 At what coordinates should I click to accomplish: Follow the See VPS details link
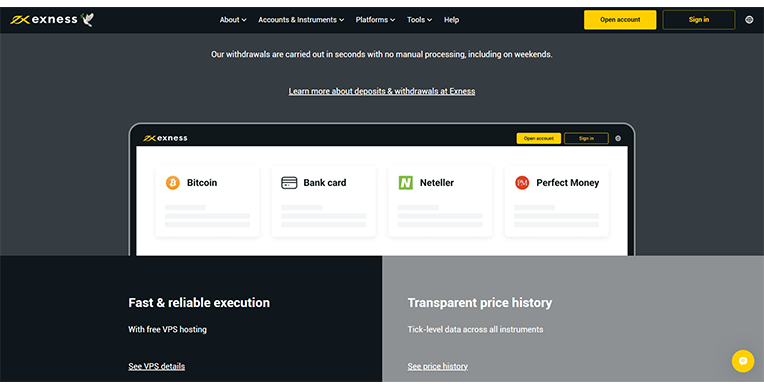pos(156,366)
